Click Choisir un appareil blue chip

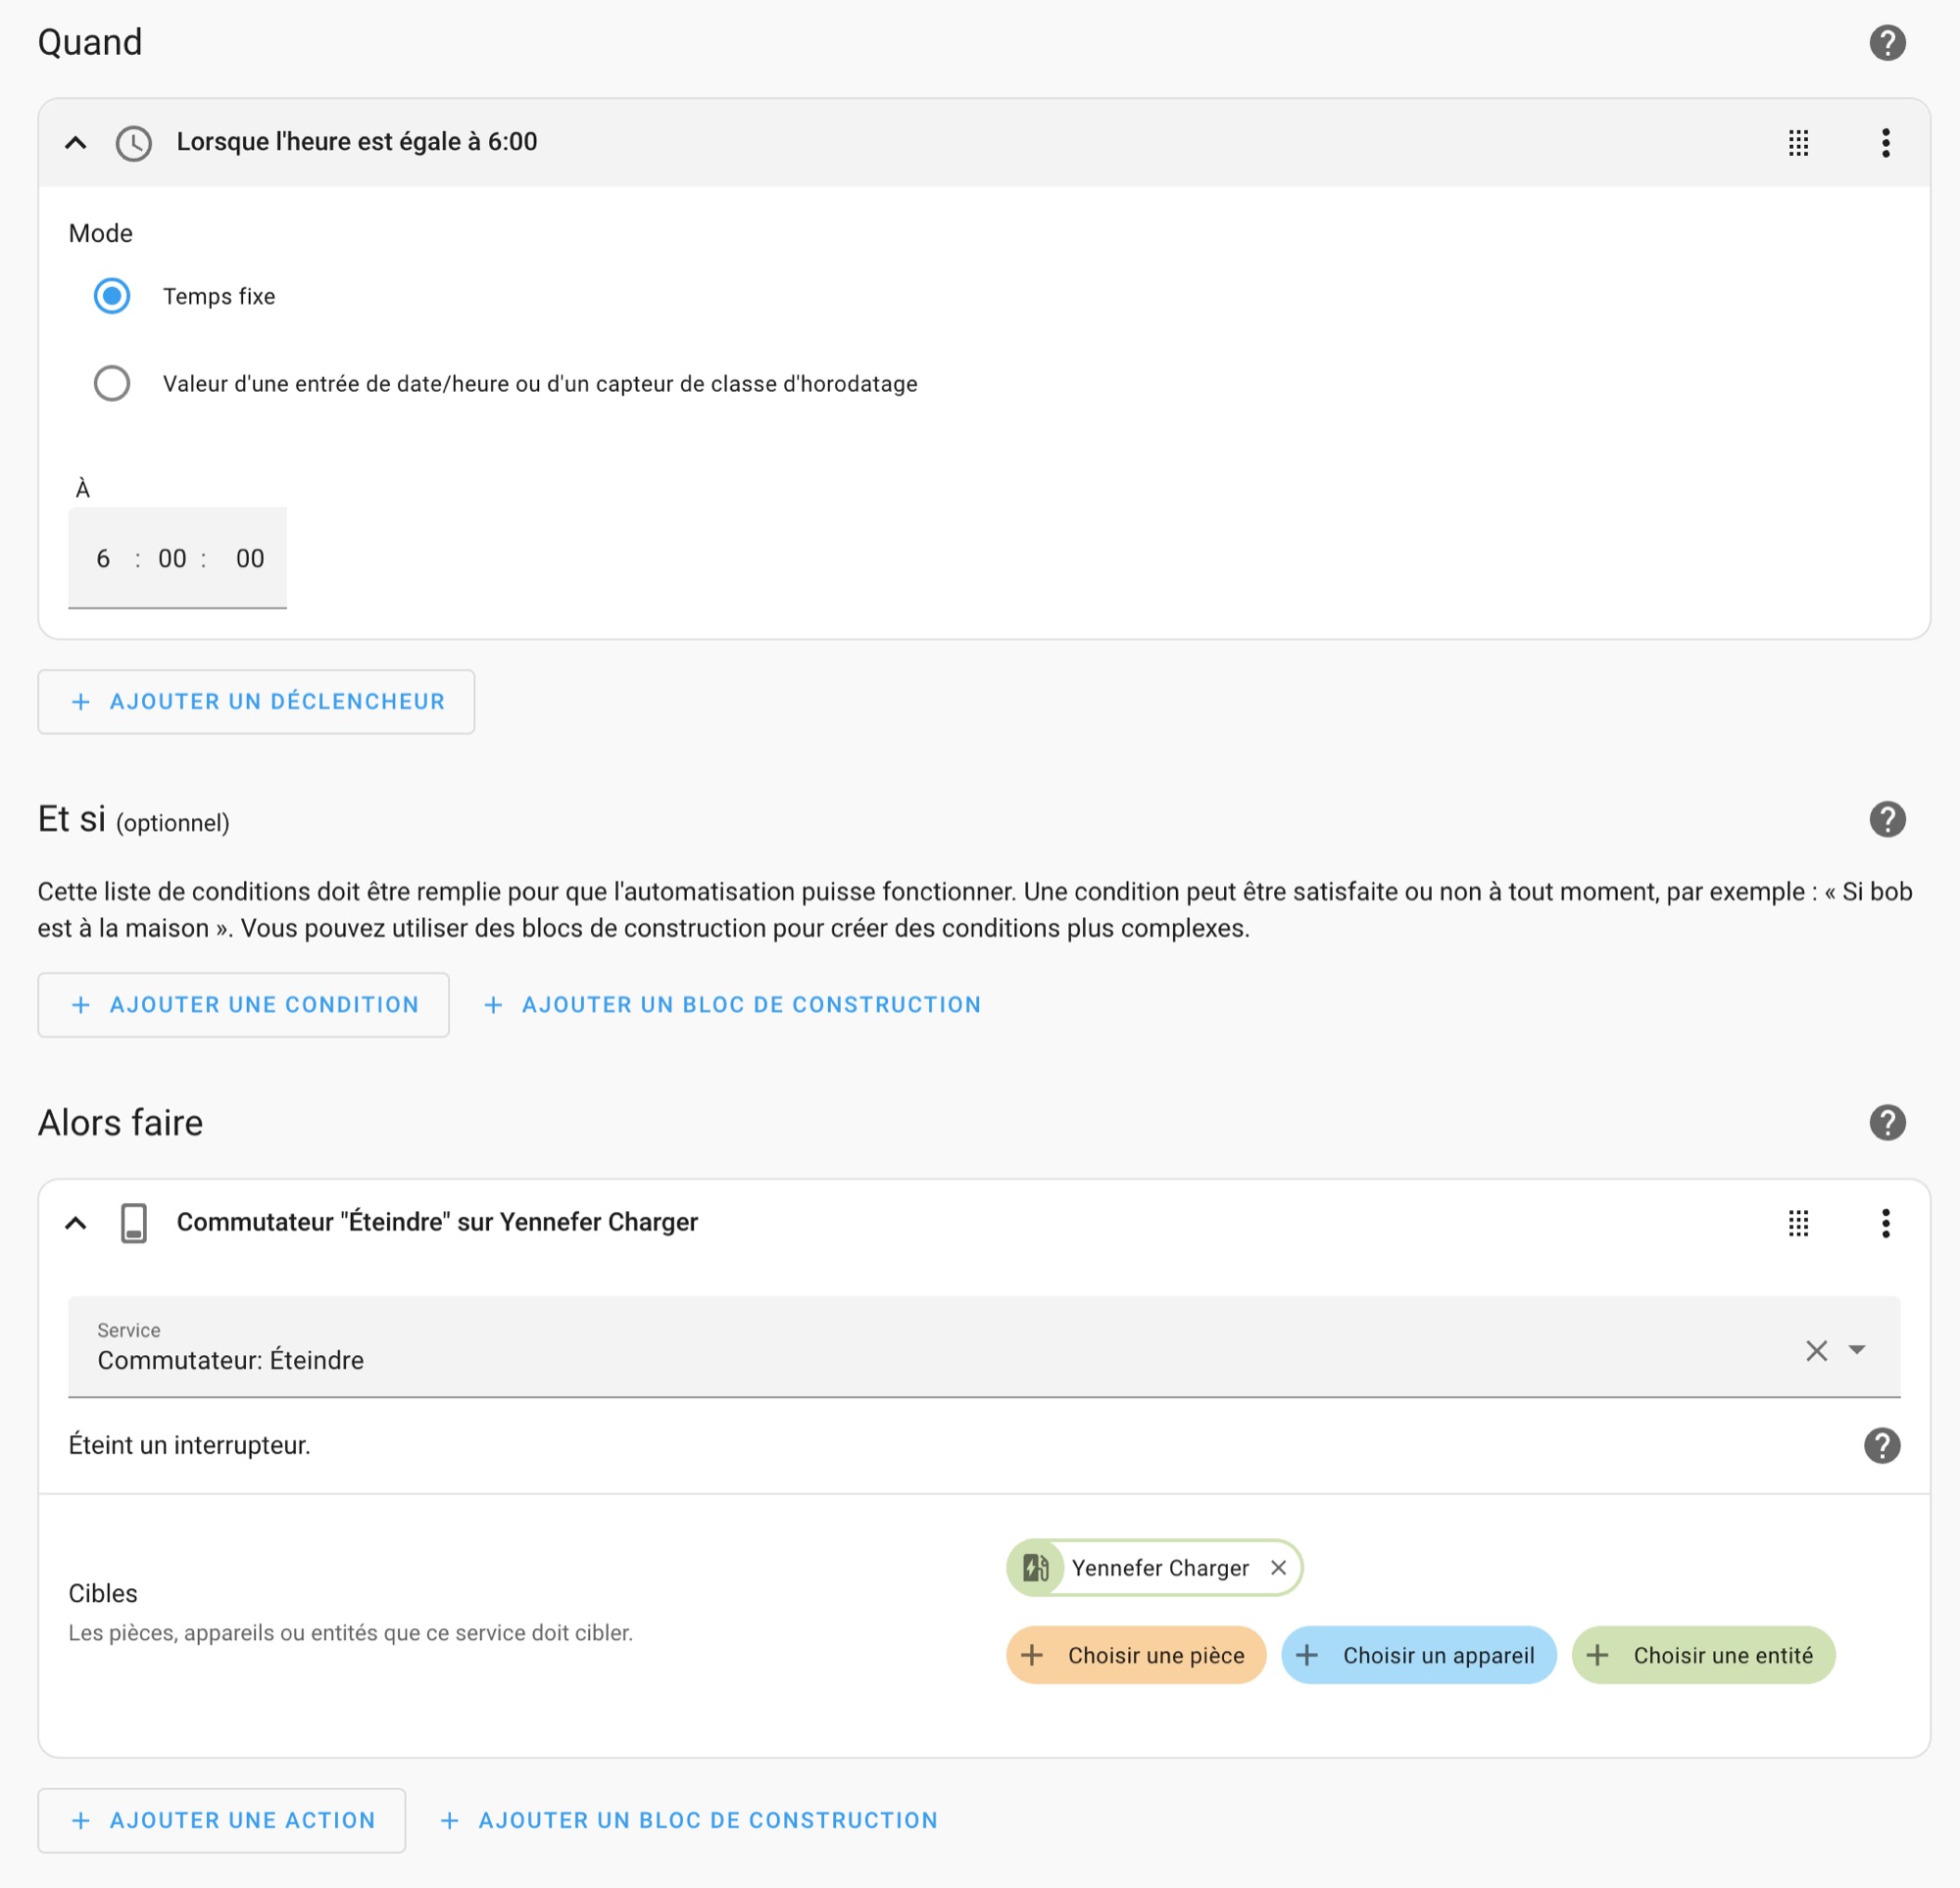(x=1418, y=1654)
